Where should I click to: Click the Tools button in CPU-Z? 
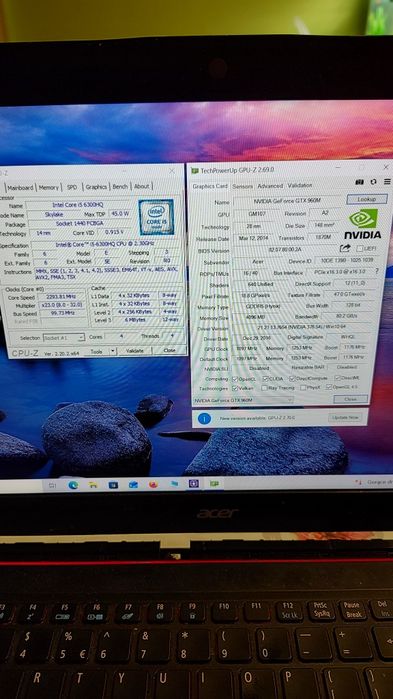(x=96, y=351)
